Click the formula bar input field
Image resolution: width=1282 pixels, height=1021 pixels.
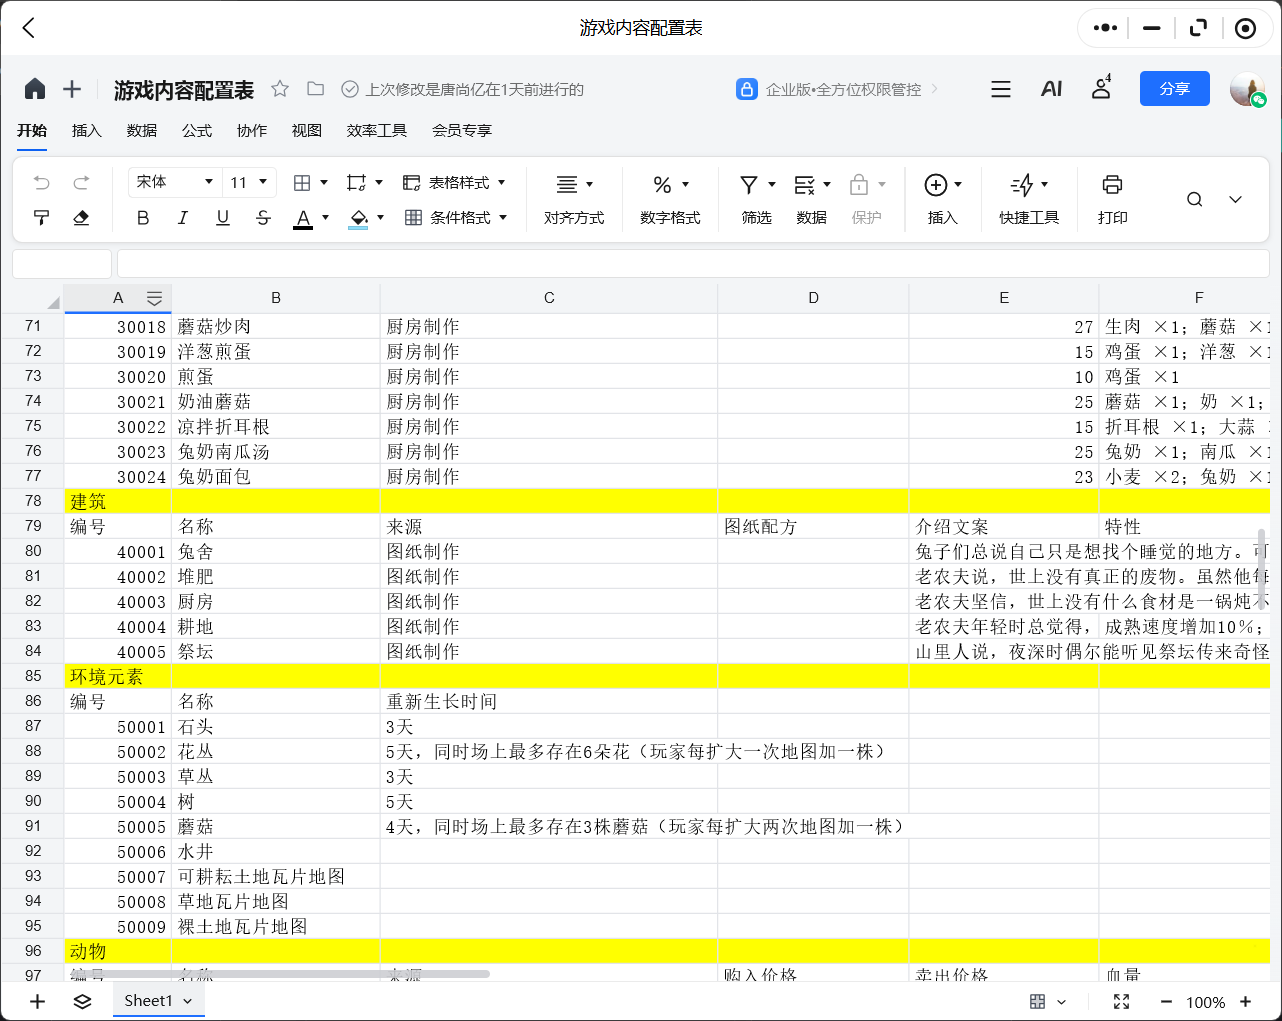[x=693, y=263]
